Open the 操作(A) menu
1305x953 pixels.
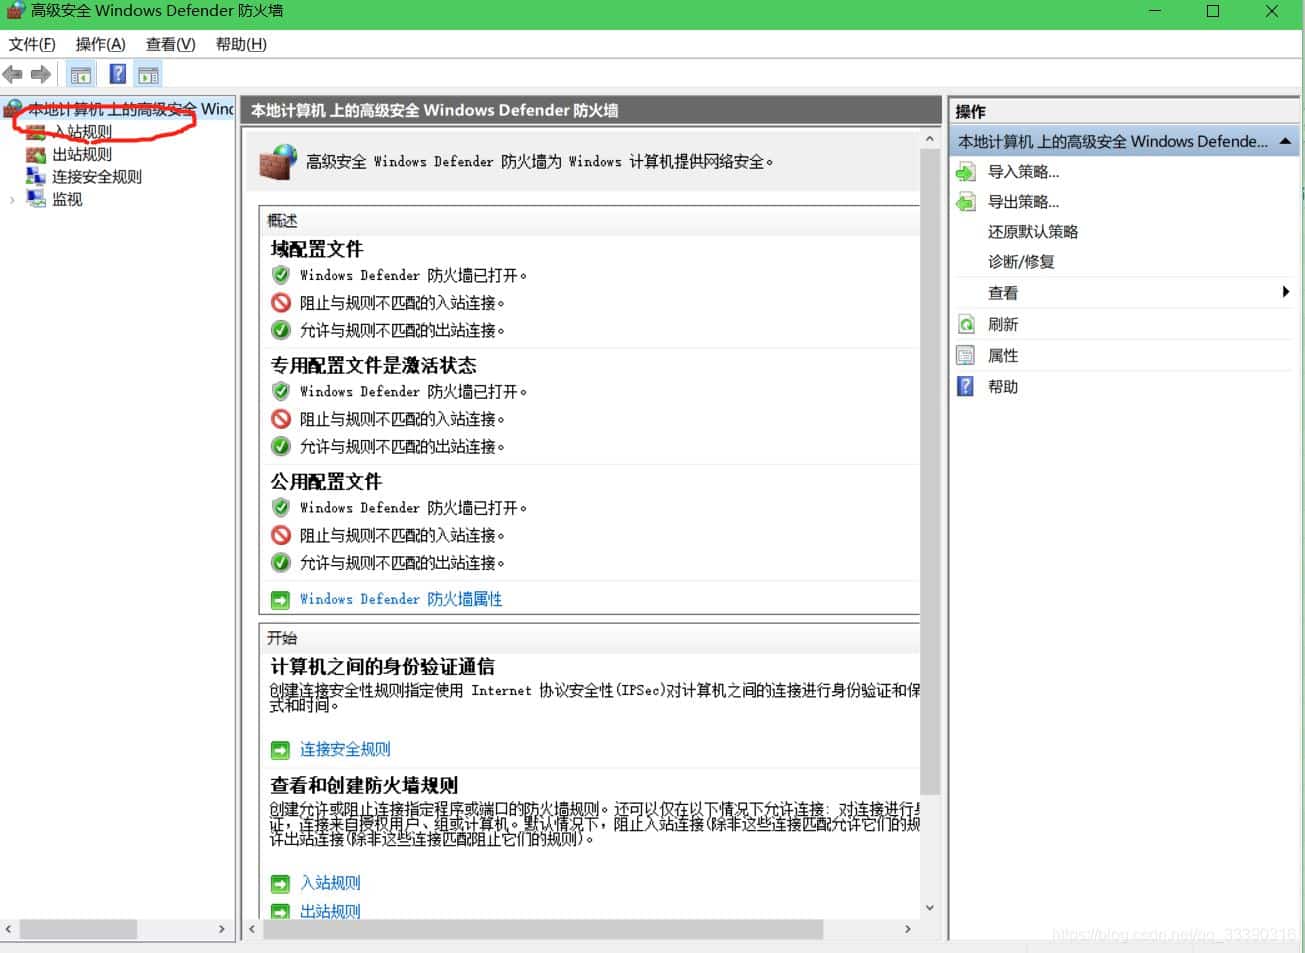click(100, 44)
